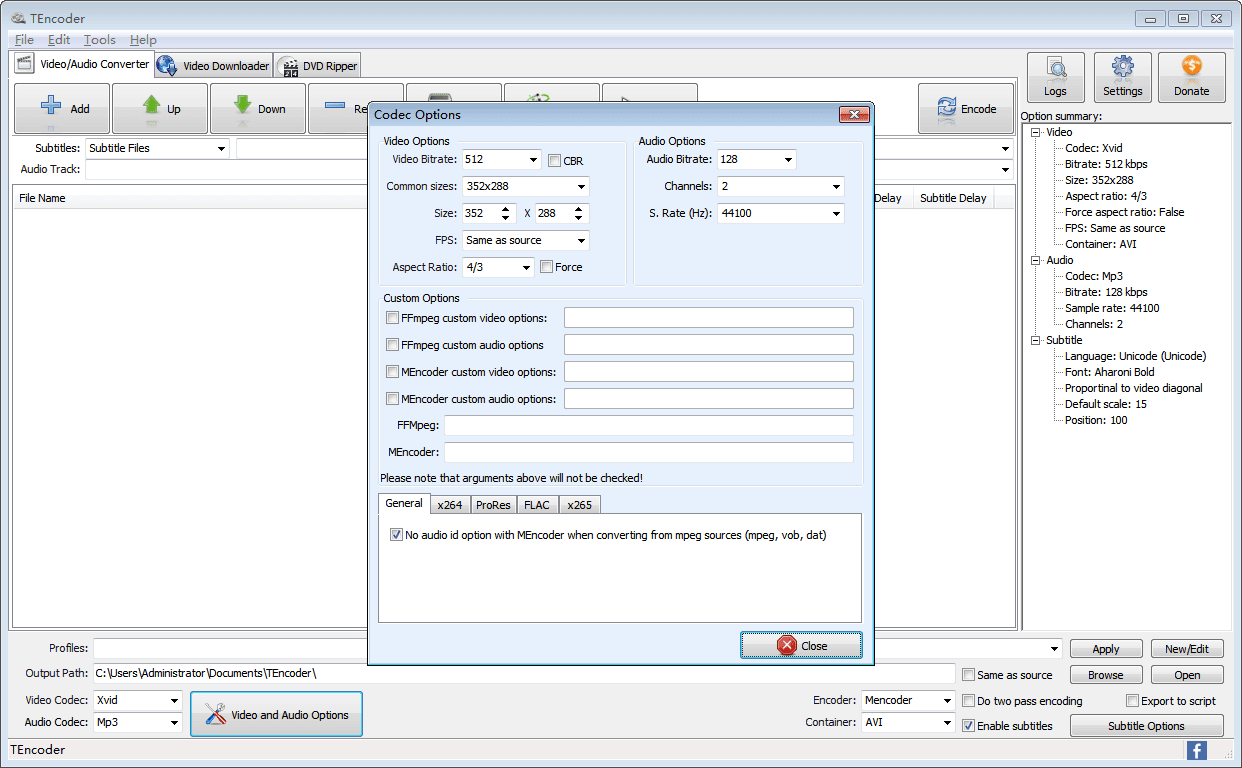Open the Facebook icon in status bar
Image resolution: width=1242 pixels, height=768 pixels.
click(x=1196, y=750)
